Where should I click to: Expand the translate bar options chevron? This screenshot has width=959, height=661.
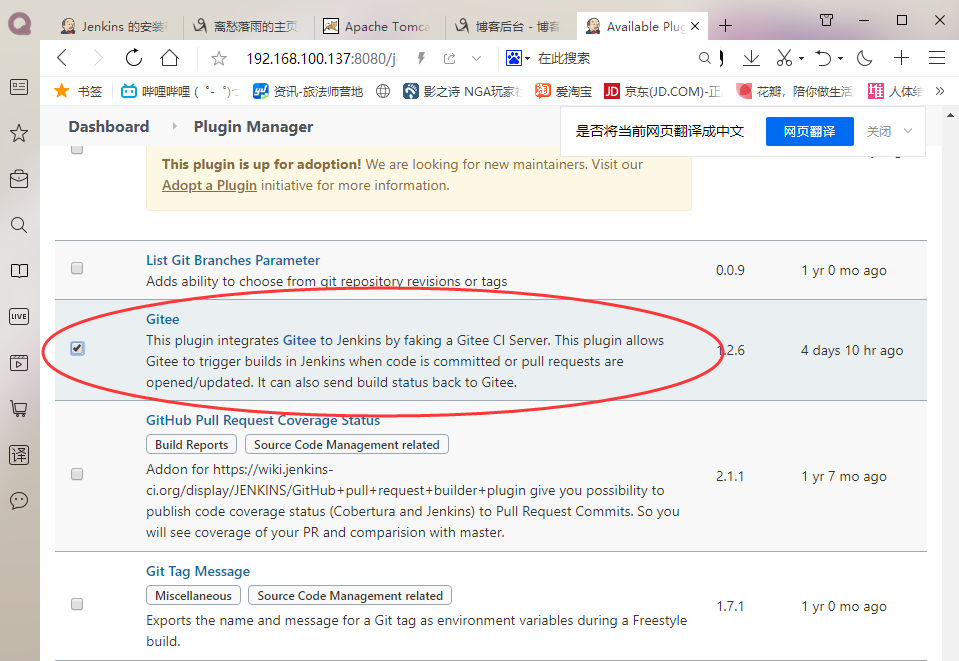(908, 131)
